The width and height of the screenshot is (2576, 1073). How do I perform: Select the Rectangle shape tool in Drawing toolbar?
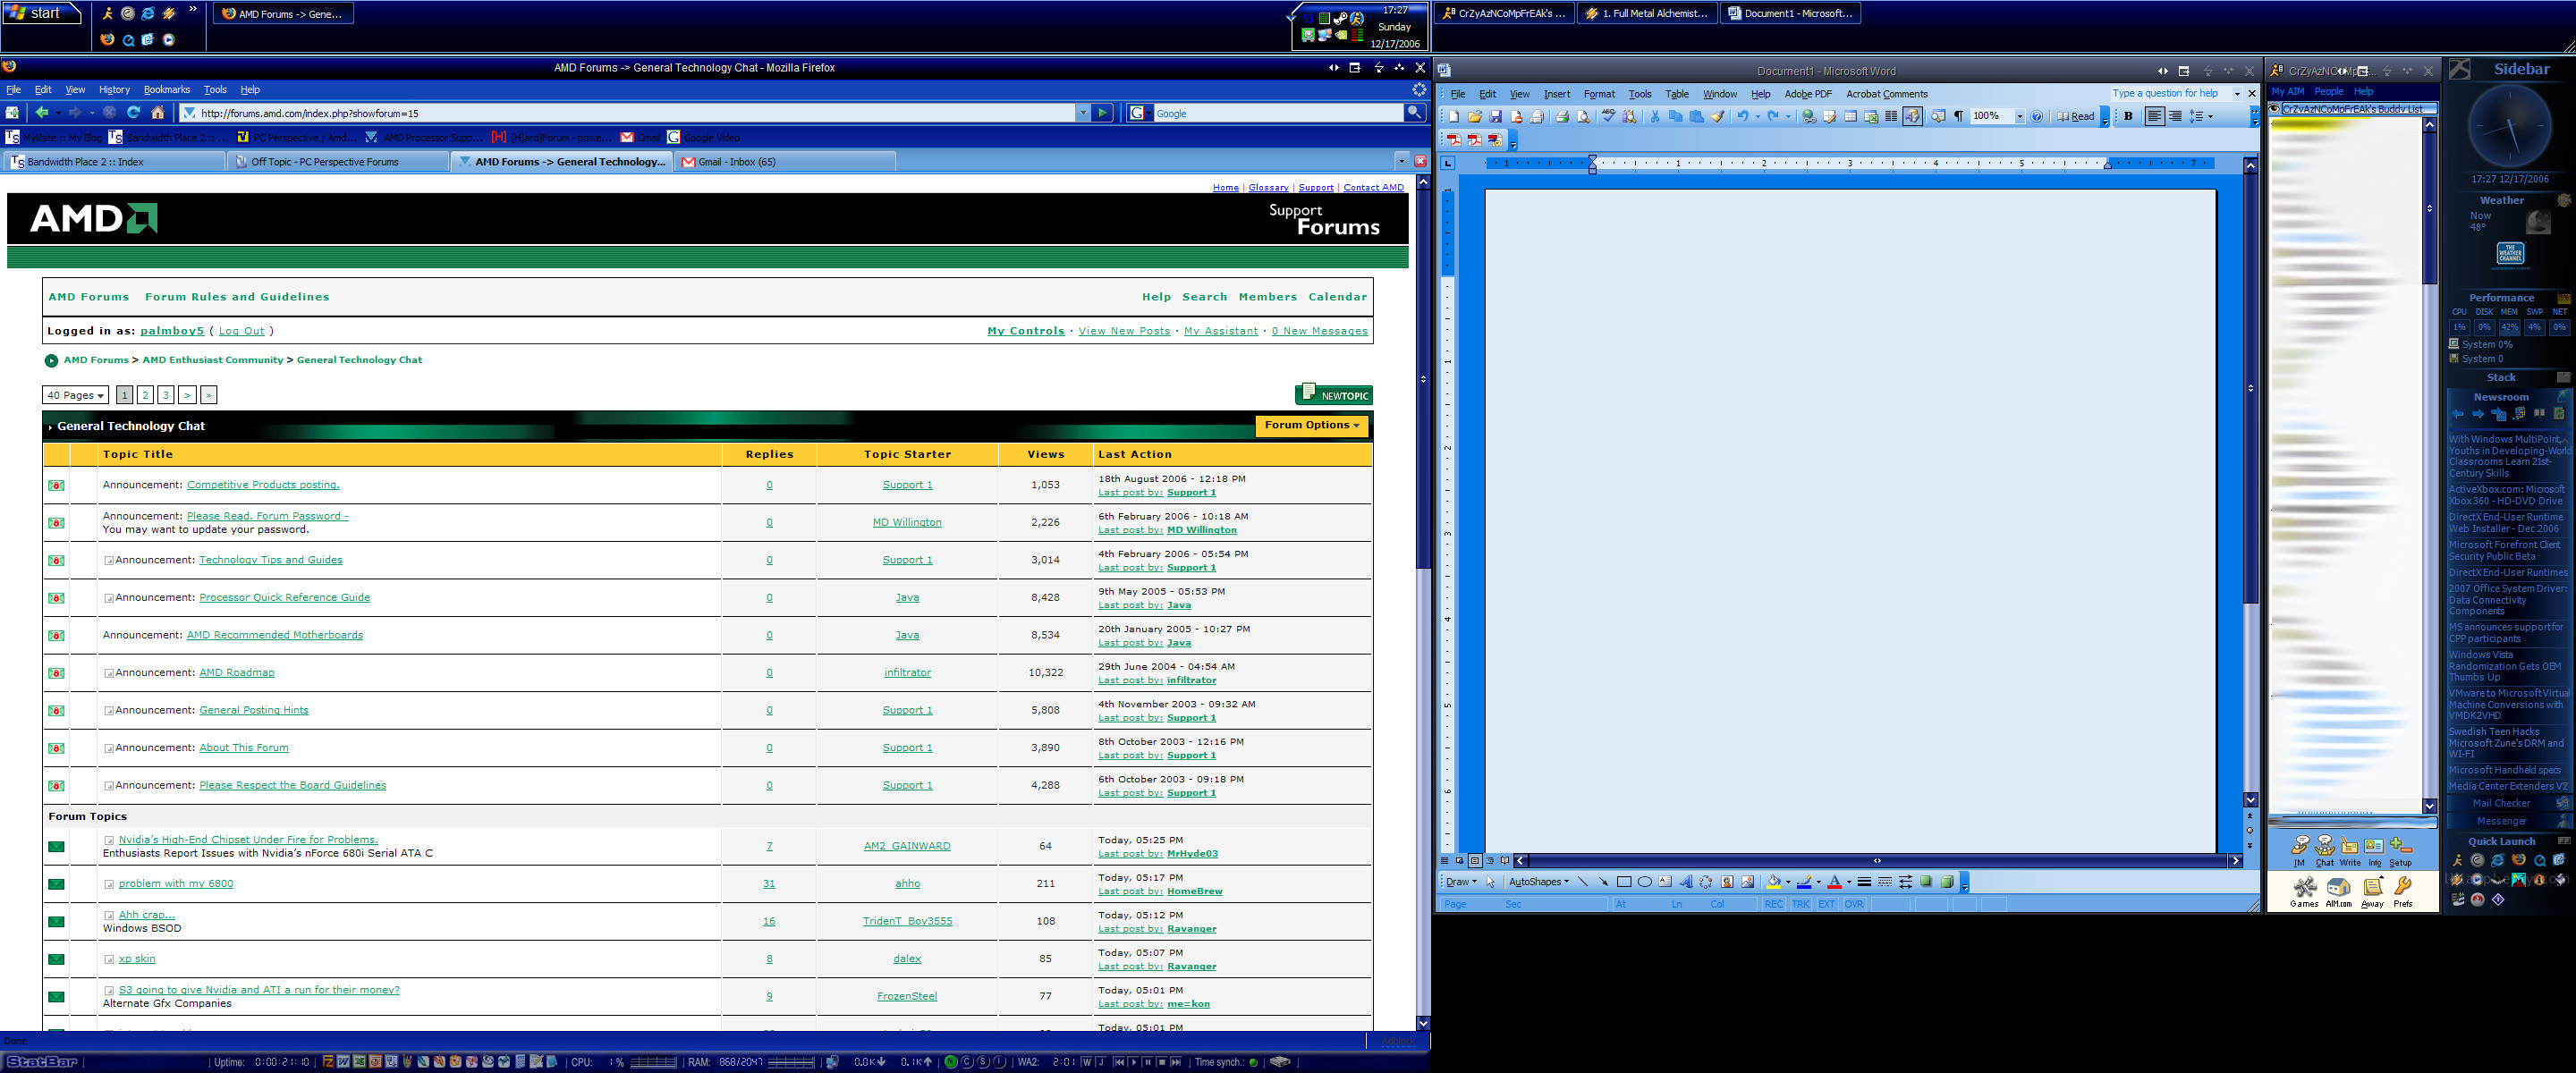[1625, 882]
